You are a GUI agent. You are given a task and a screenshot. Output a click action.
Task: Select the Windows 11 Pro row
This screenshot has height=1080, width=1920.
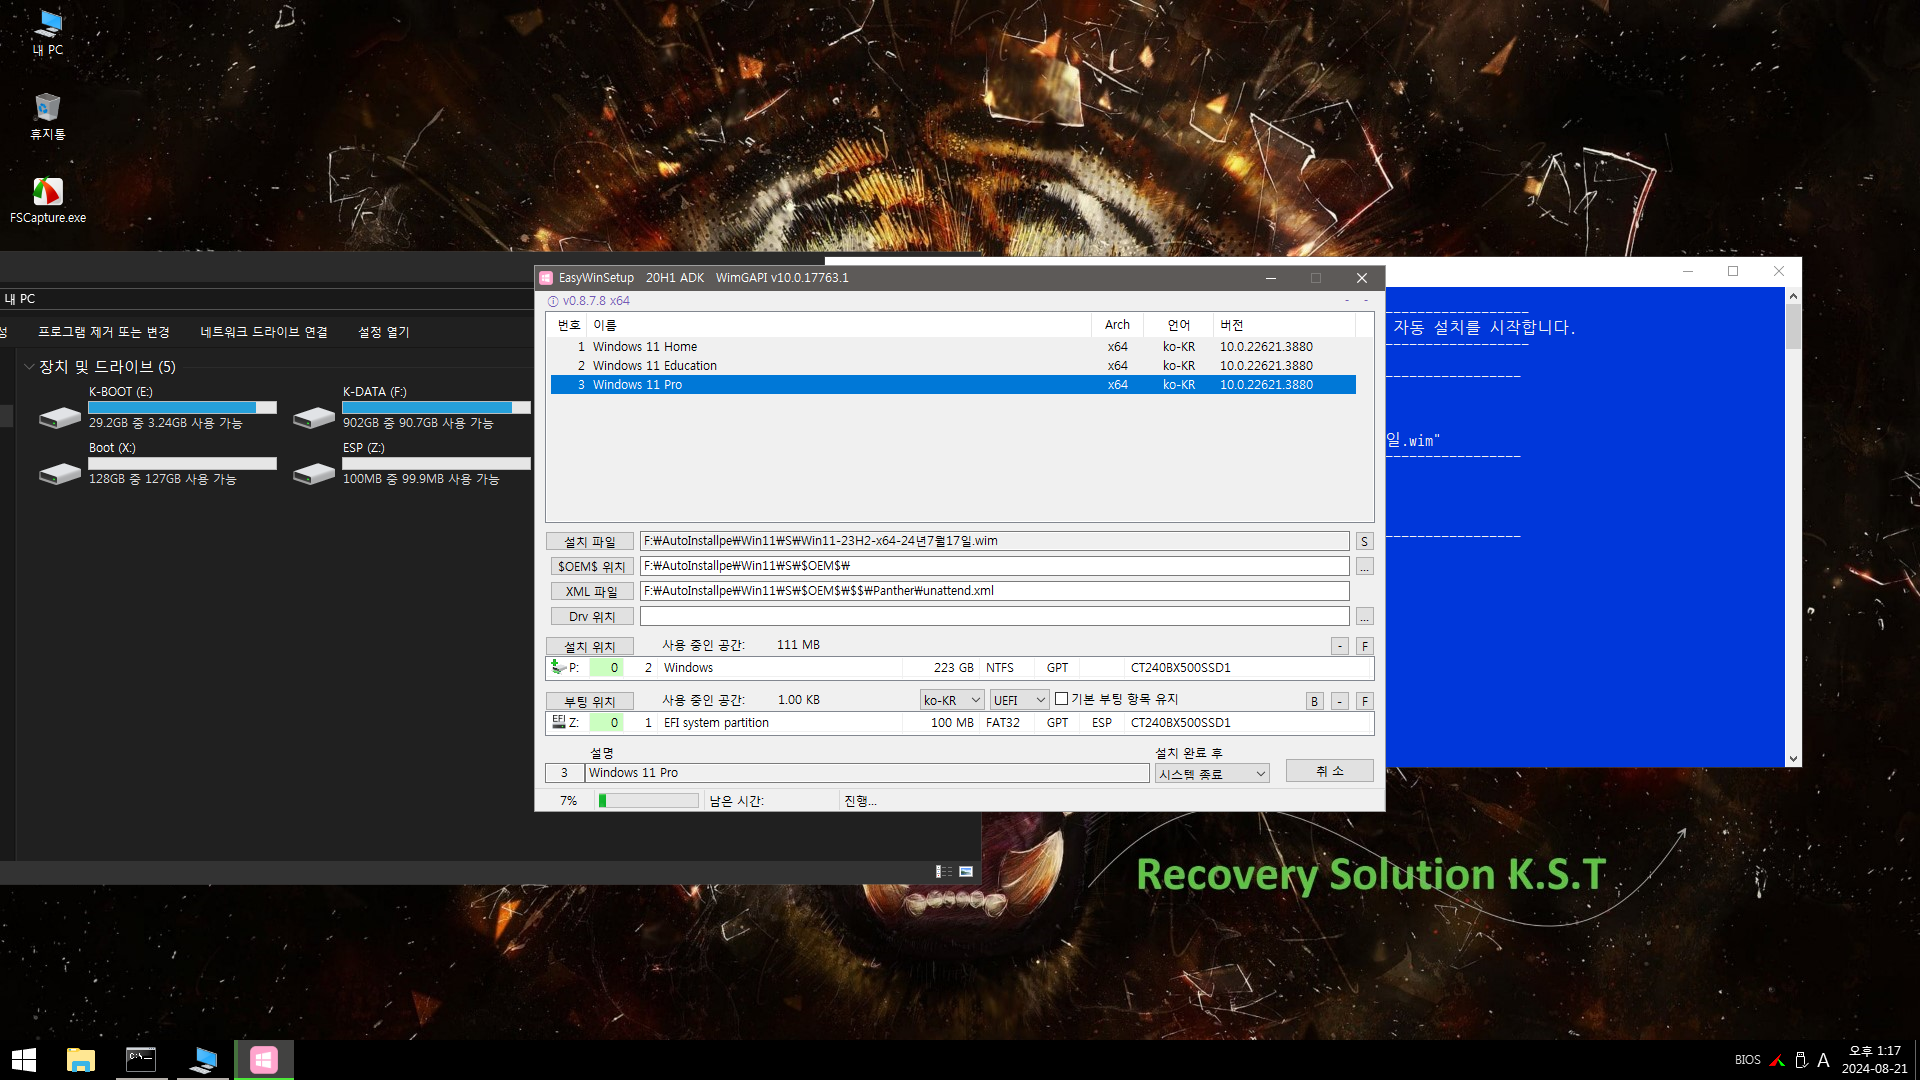point(953,385)
